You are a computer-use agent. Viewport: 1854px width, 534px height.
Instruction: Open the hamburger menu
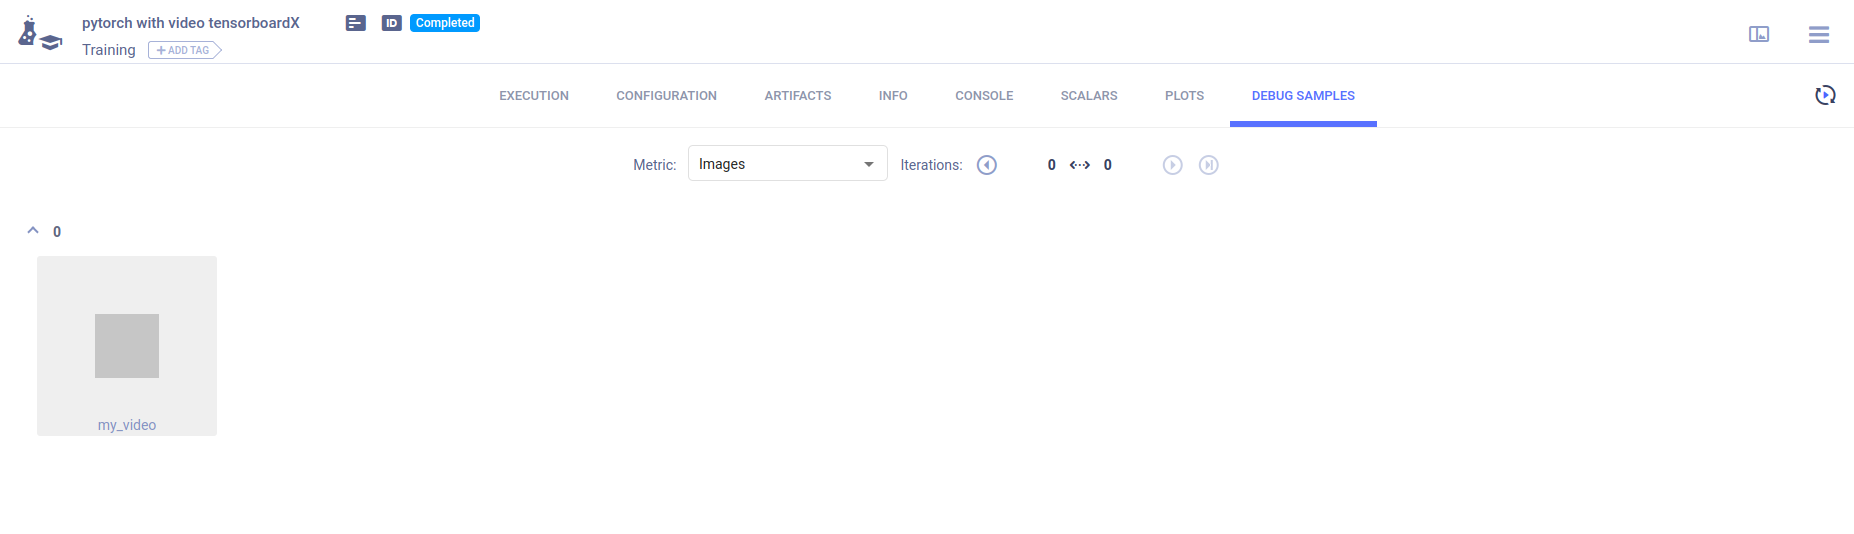coord(1818,35)
